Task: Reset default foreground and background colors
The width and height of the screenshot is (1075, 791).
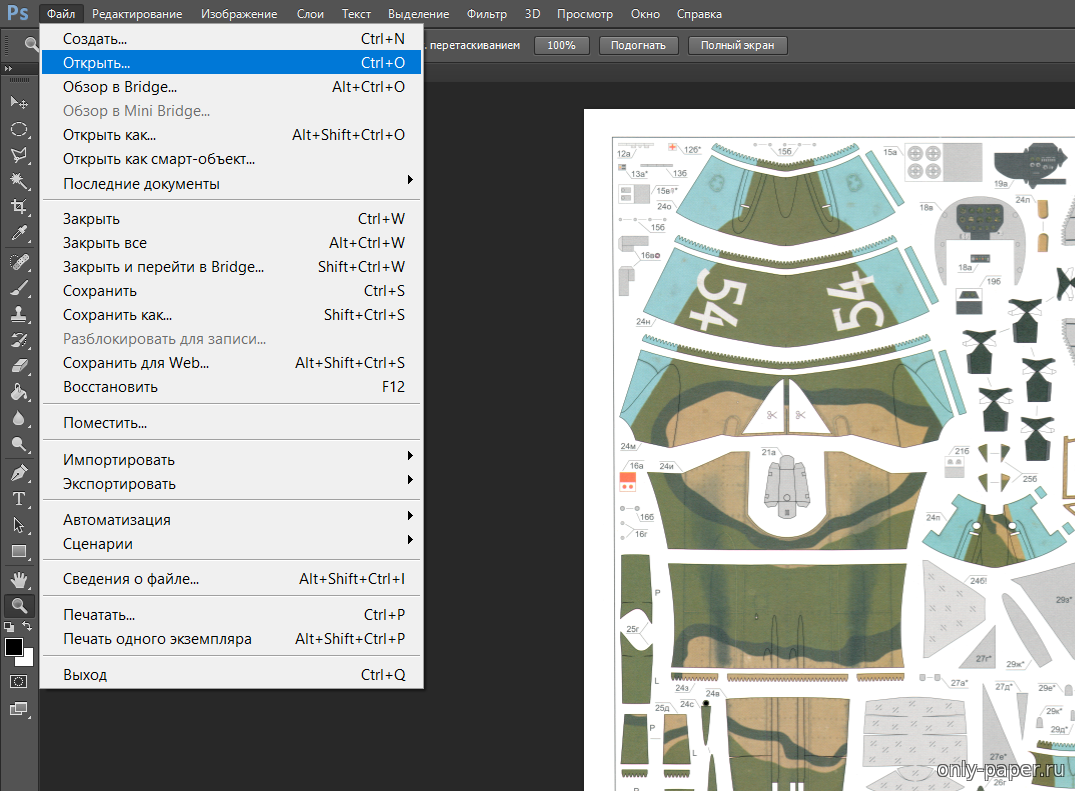Action: click(9, 627)
